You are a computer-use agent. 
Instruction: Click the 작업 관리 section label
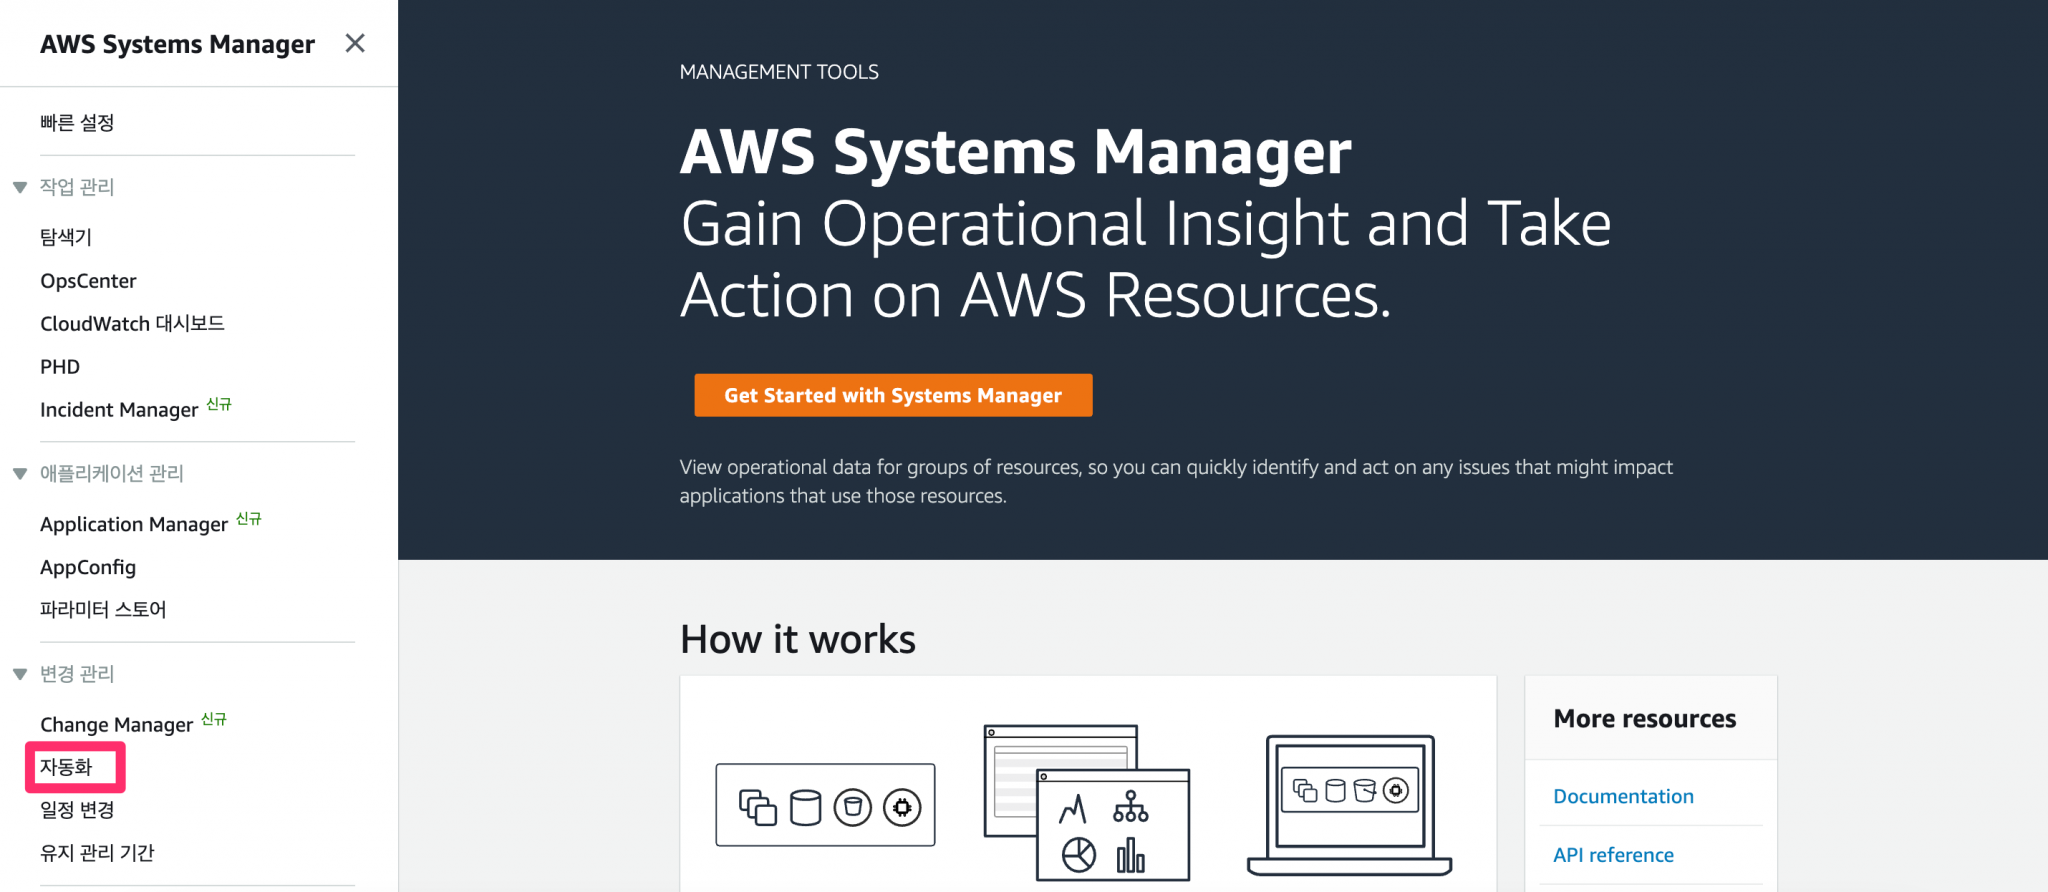coord(77,187)
